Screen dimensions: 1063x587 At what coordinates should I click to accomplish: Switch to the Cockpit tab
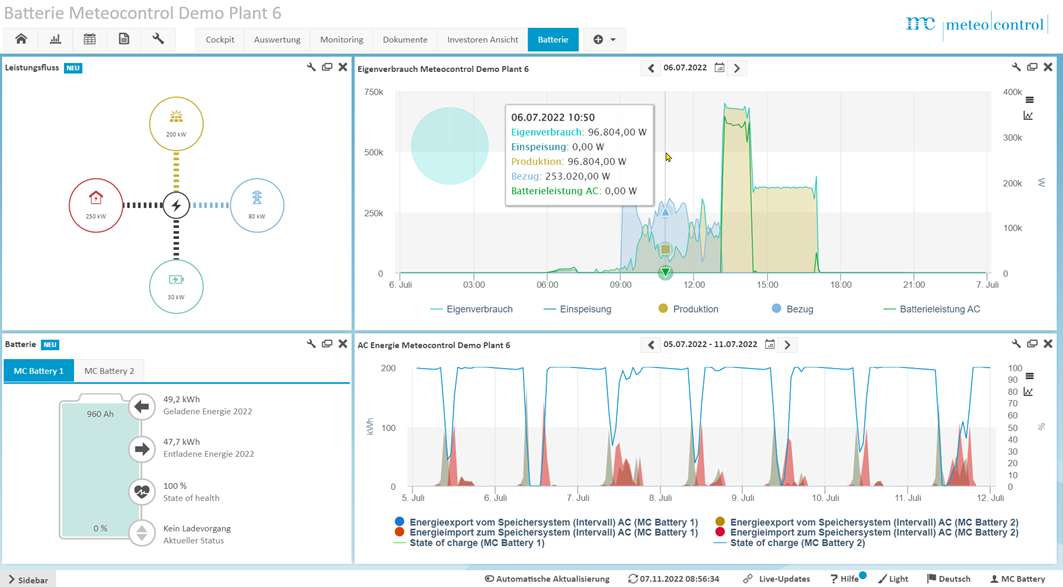click(x=220, y=40)
